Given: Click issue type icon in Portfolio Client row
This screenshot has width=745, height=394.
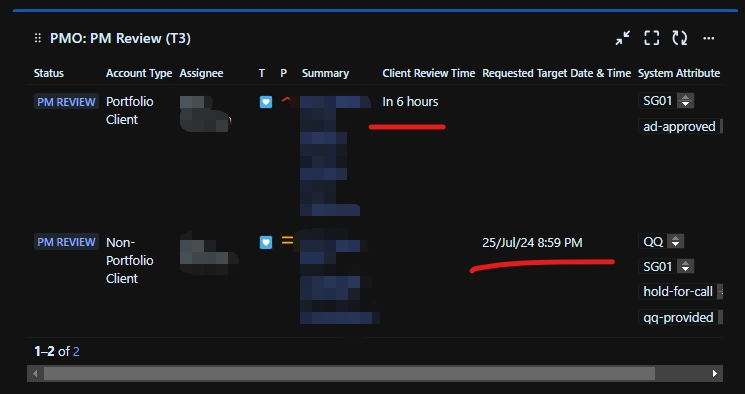Looking at the screenshot, I should 266,102.
